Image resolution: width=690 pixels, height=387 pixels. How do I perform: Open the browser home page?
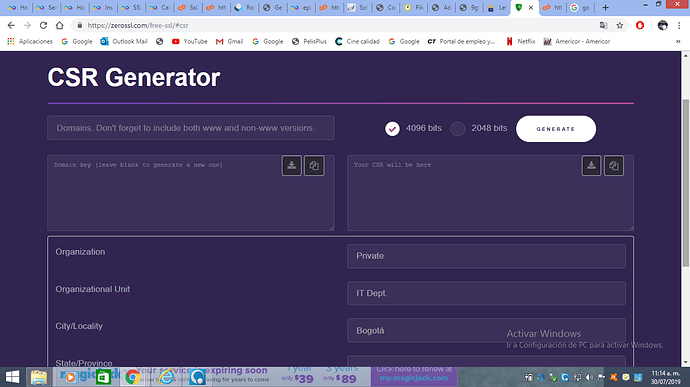59,26
